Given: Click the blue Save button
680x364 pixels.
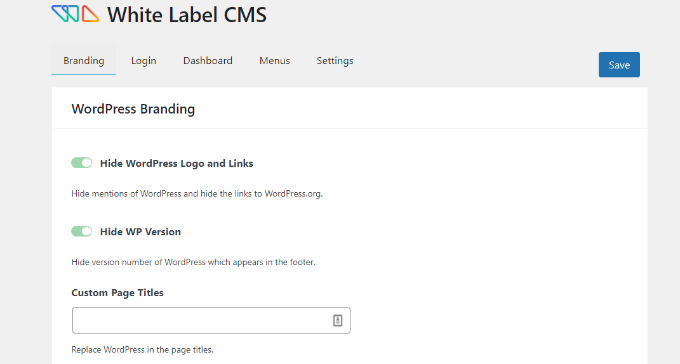Looking at the screenshot, I should click(619, 65).
